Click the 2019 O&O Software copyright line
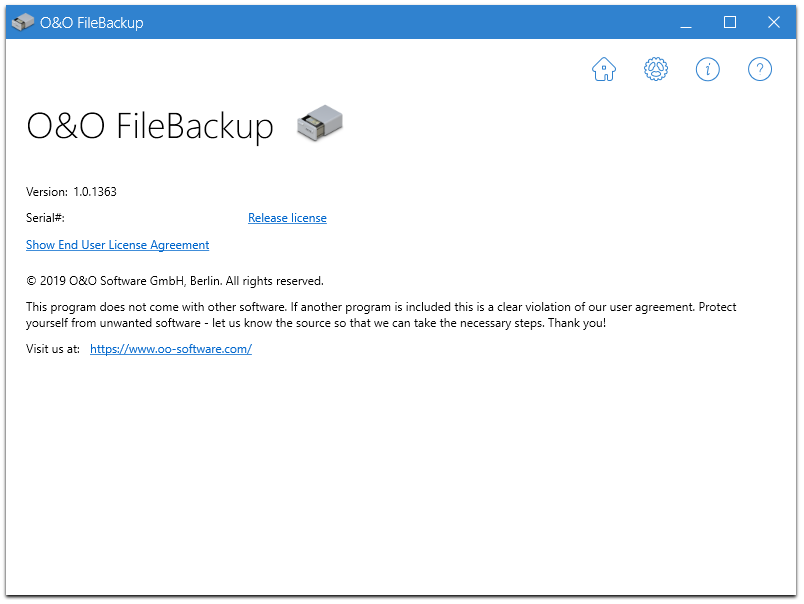Viewport: 804px width, 604px height. 175,281
